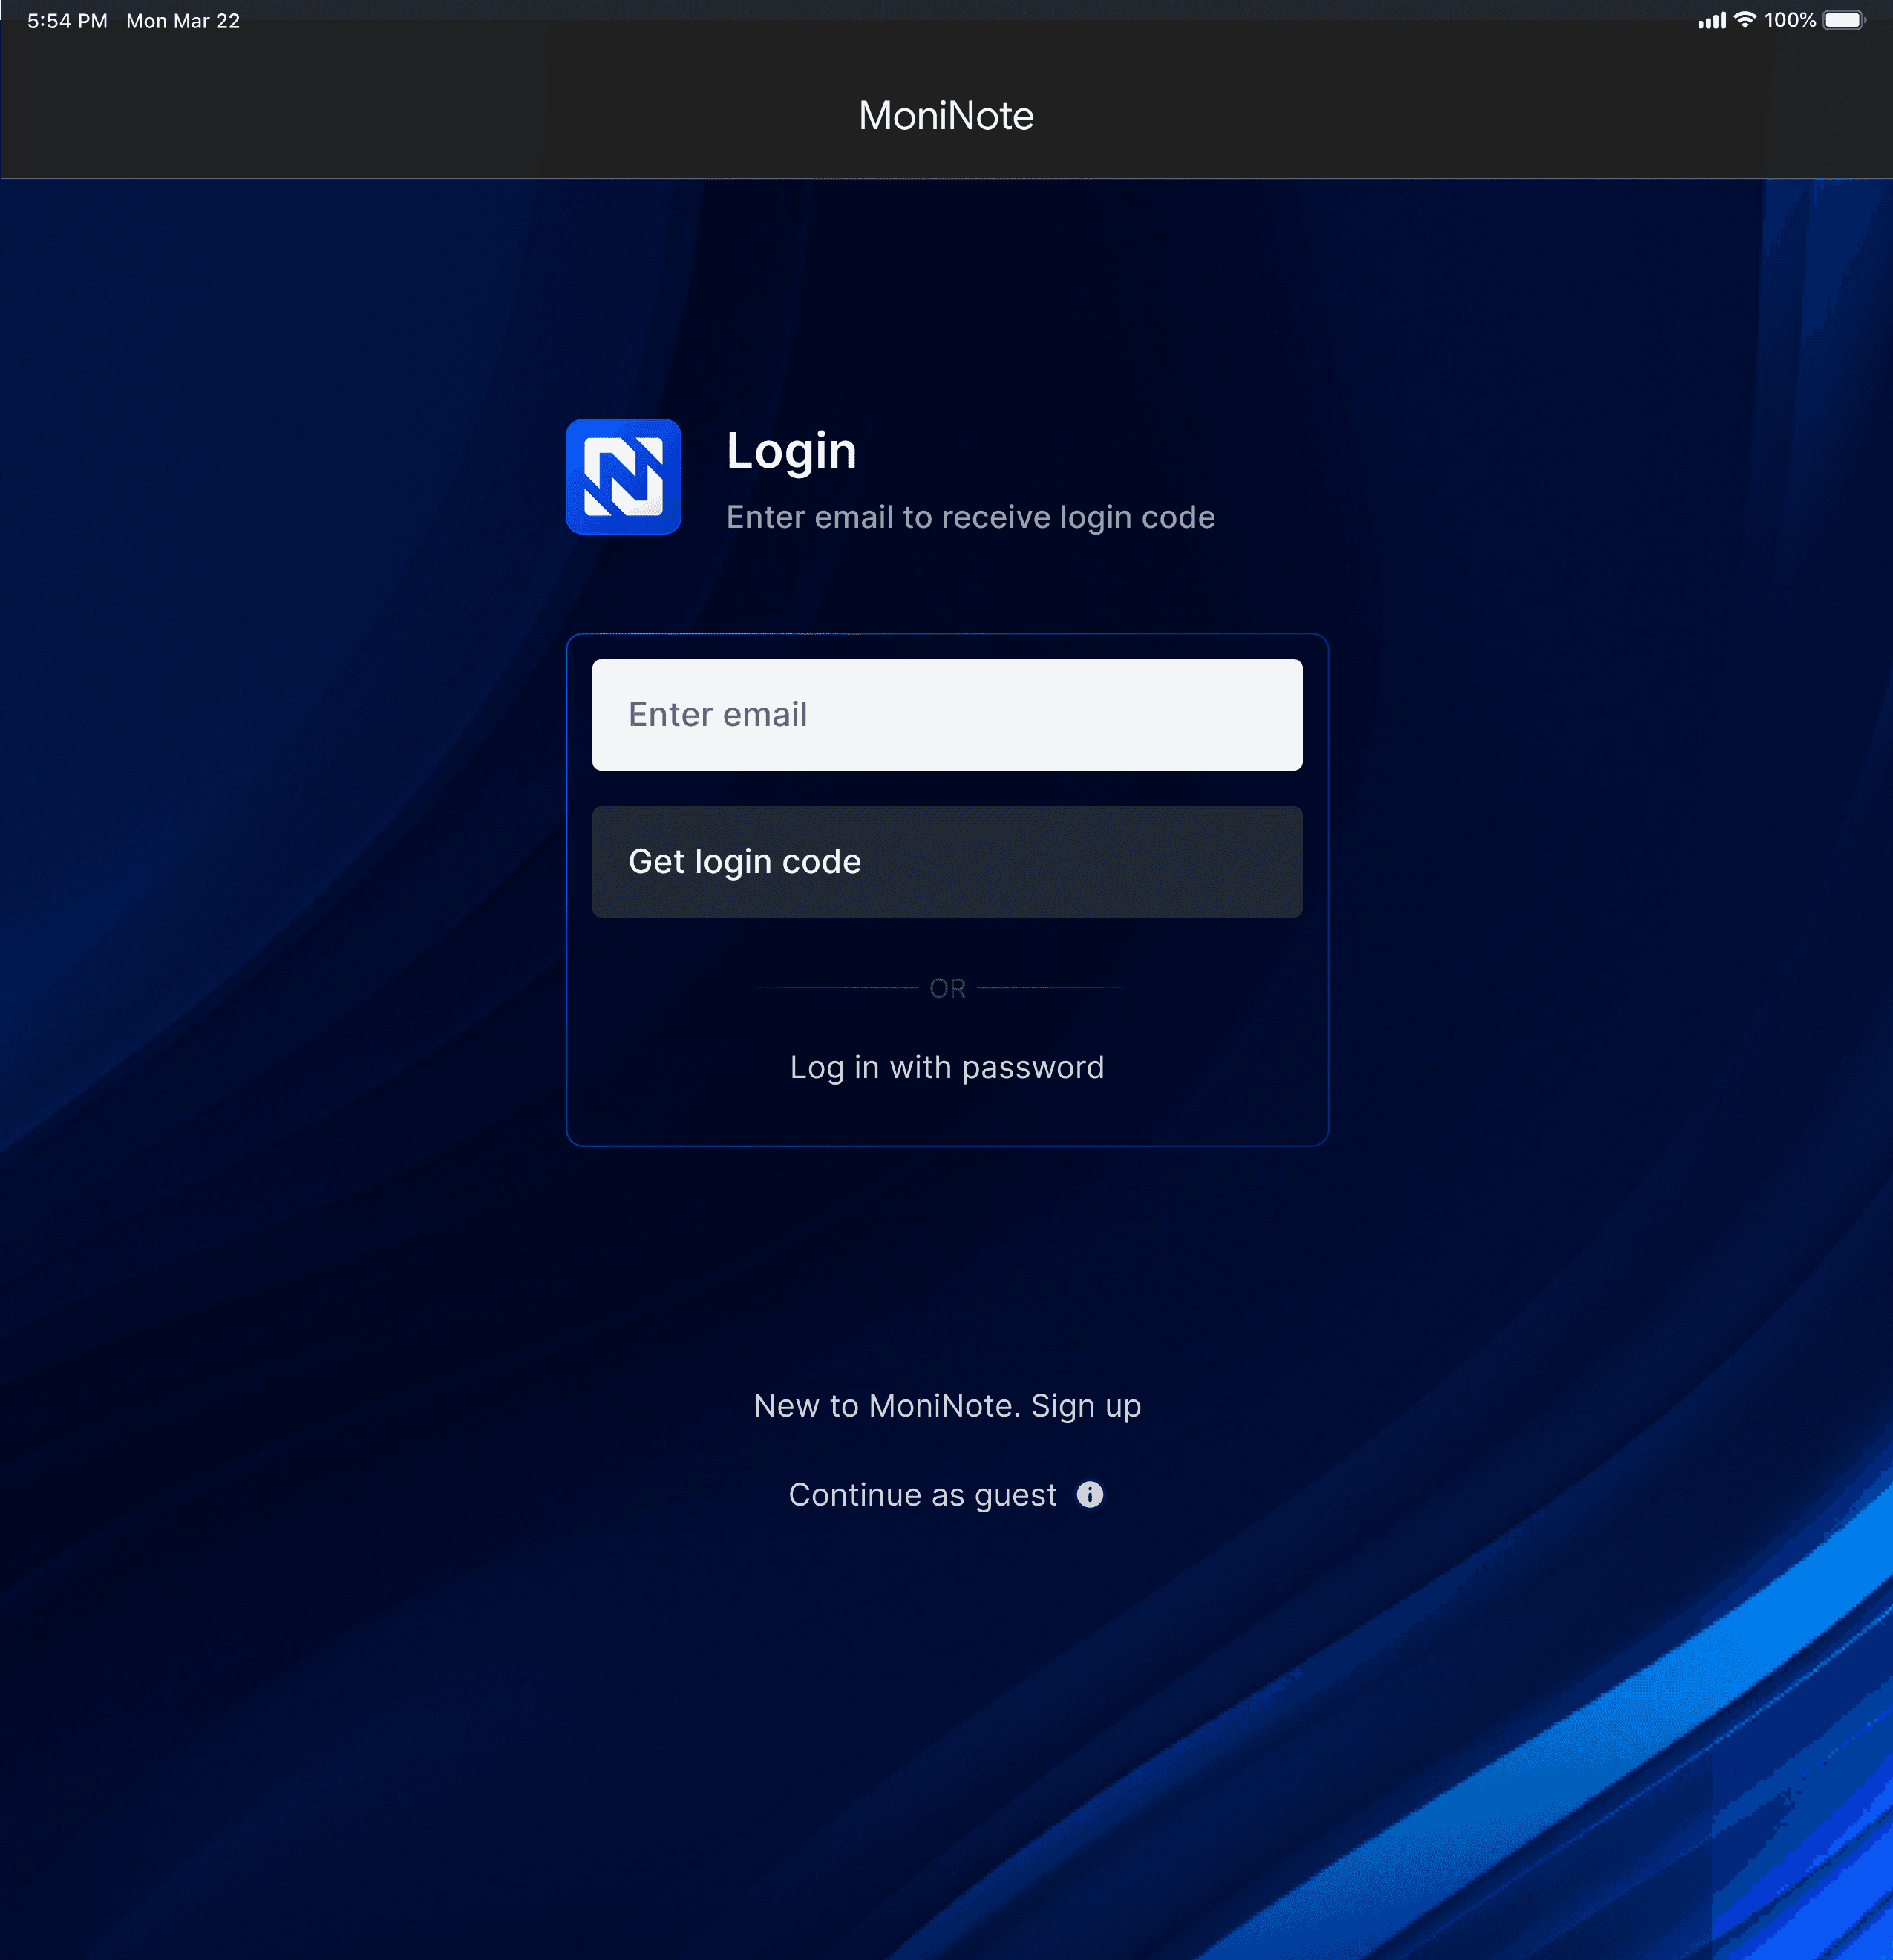Click the 'New to MoniNote.' text

pos(886,1405)
